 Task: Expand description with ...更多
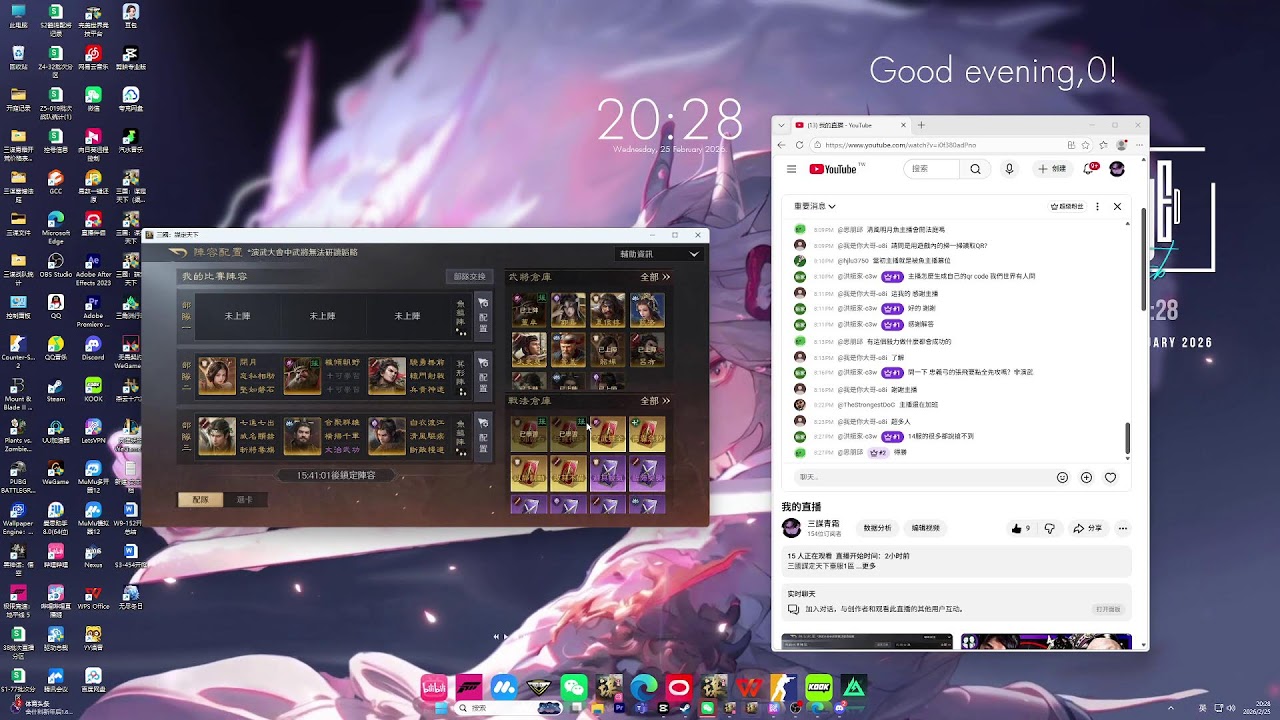tap(867, 566)
